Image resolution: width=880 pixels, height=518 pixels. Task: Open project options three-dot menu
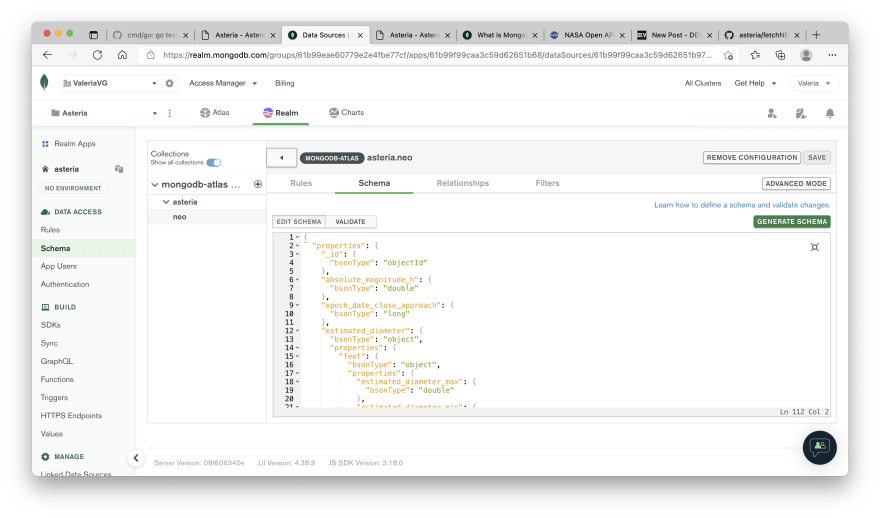click(x=169, y=113)
